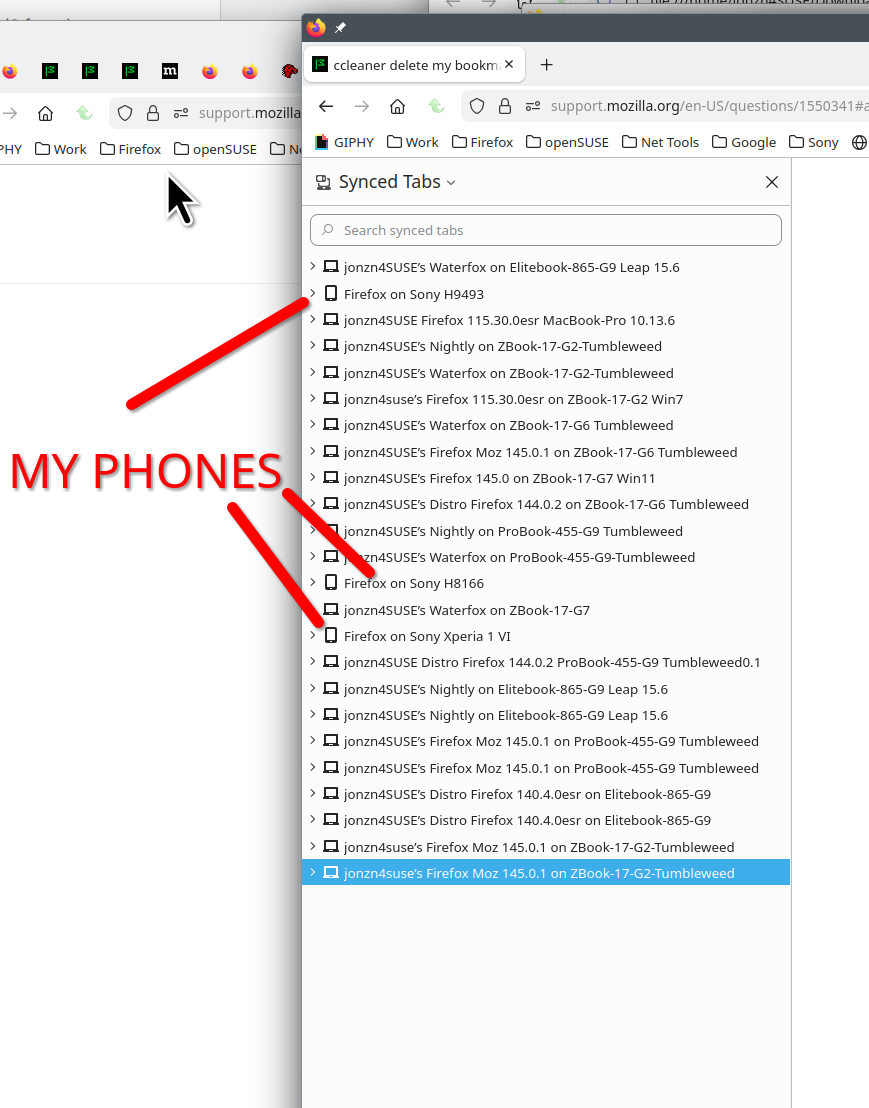869x1108 pixels.
Task: Open Firefox bookmarks folder in back window
Action: (131, 149)
